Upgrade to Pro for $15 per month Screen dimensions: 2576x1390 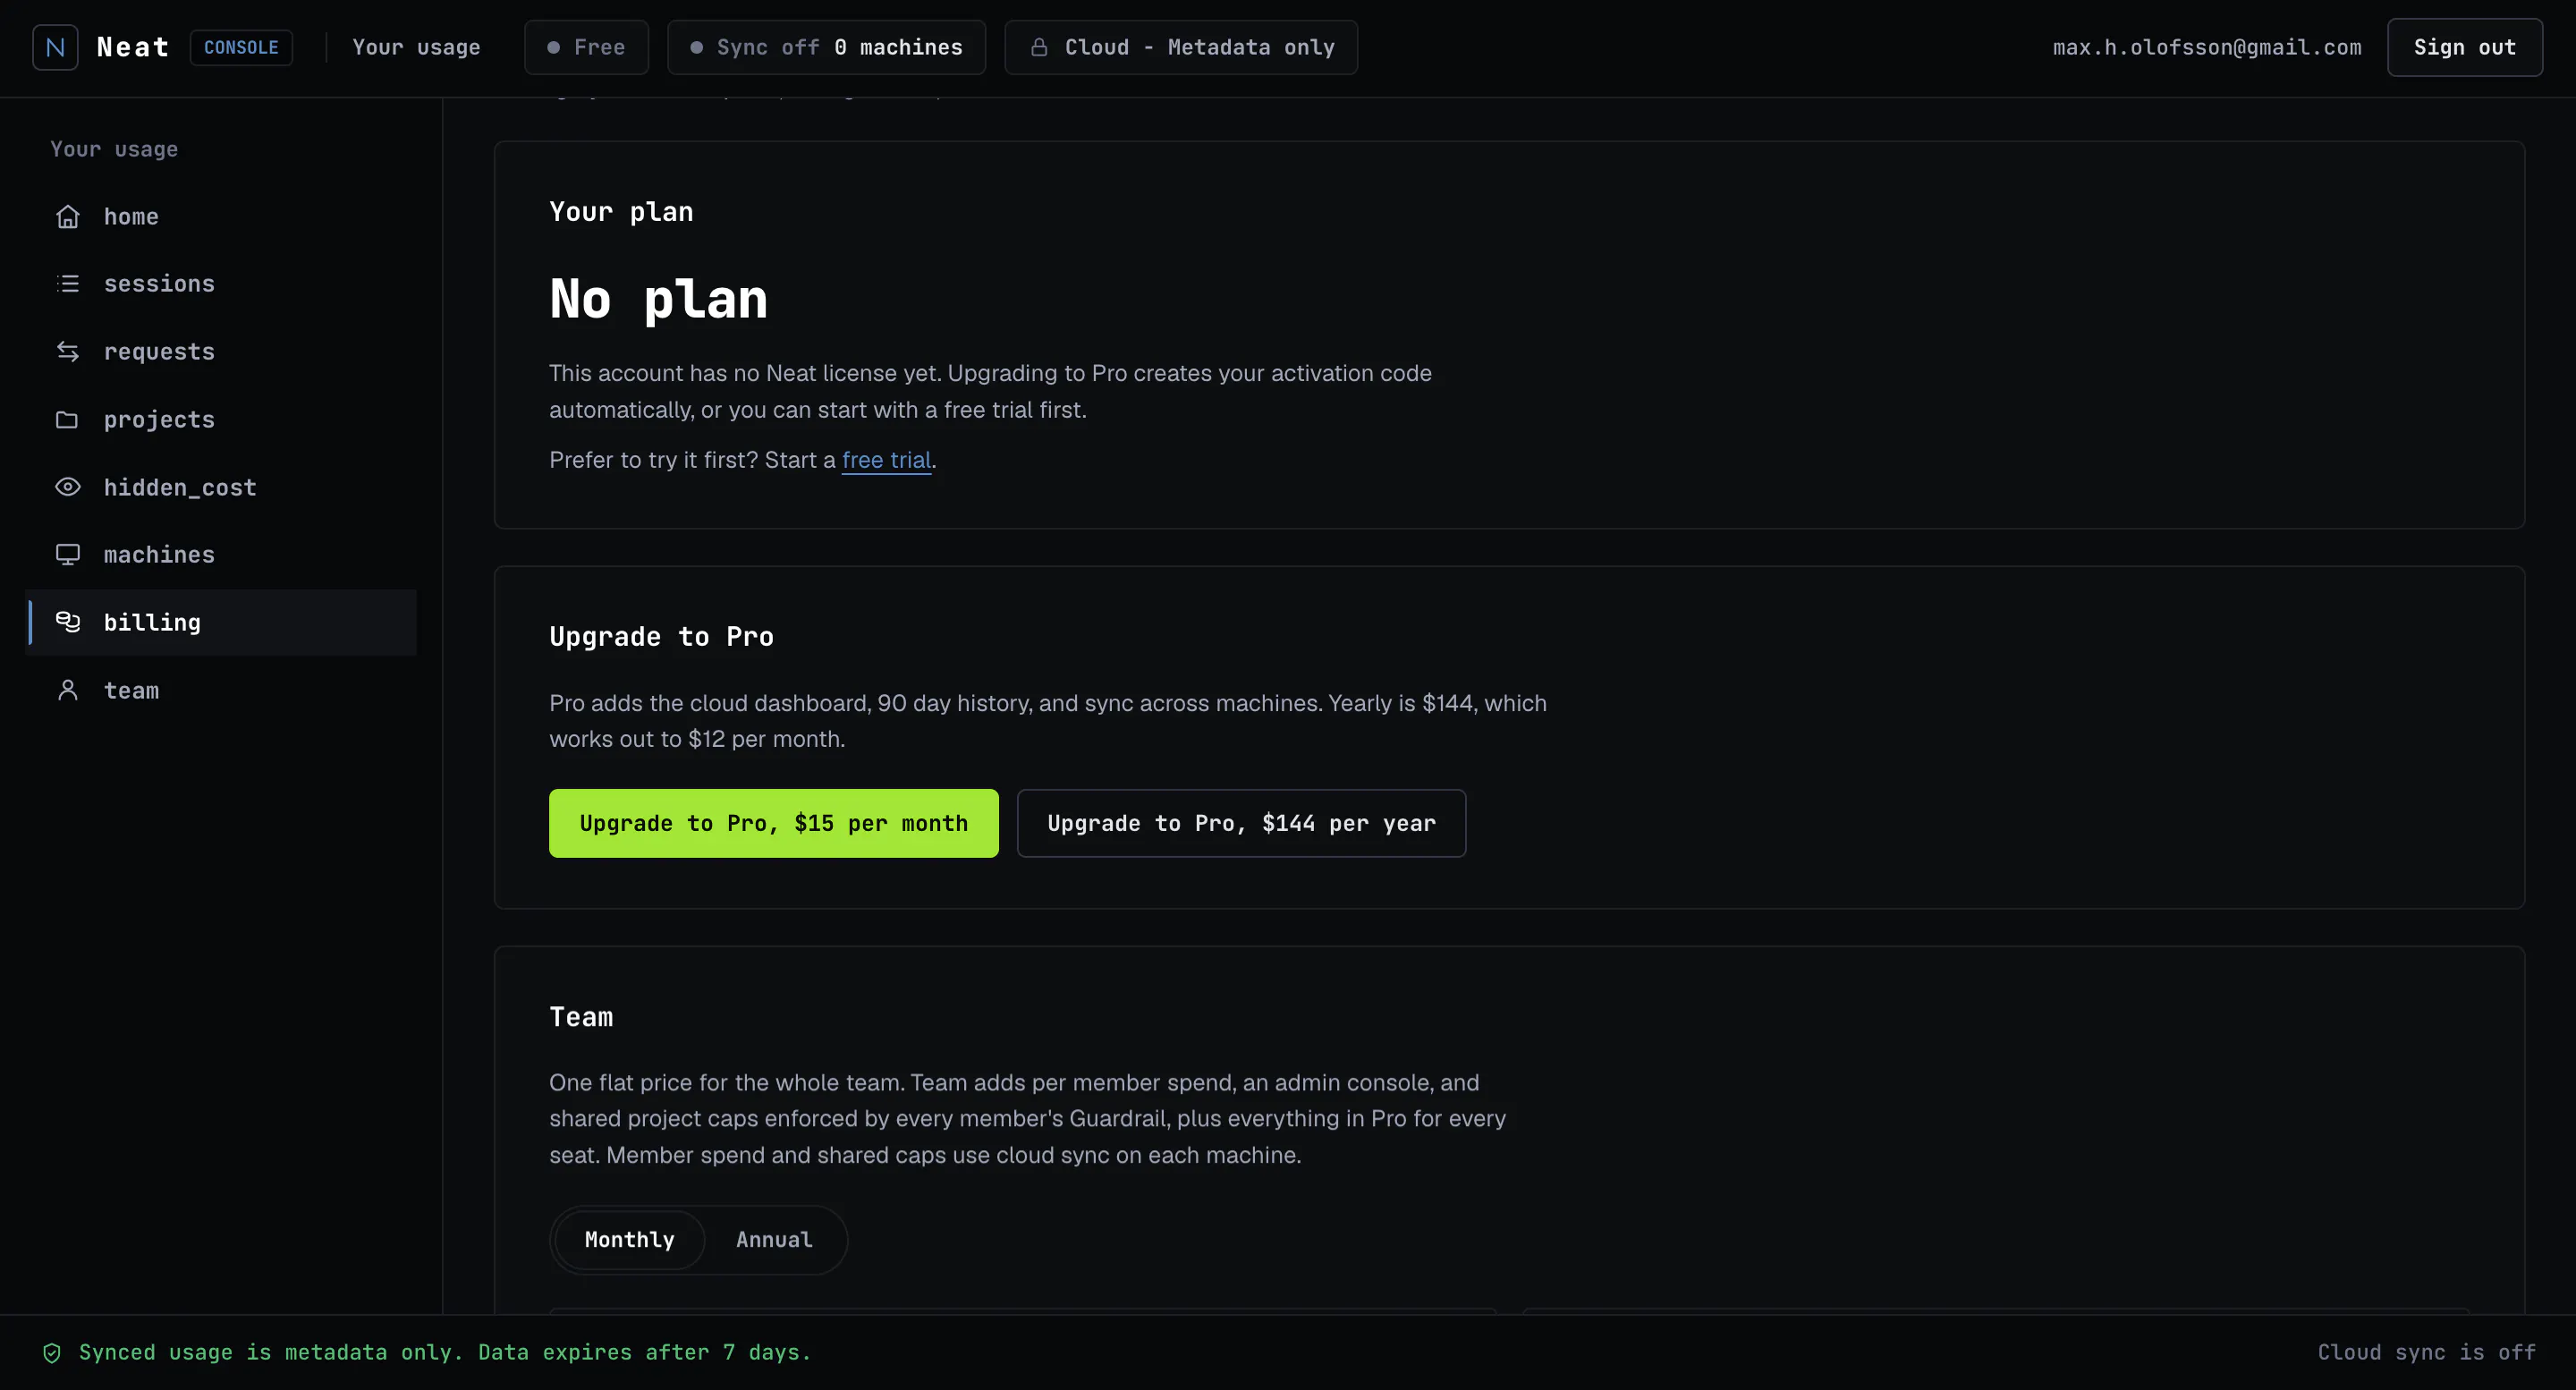[773, 823]
